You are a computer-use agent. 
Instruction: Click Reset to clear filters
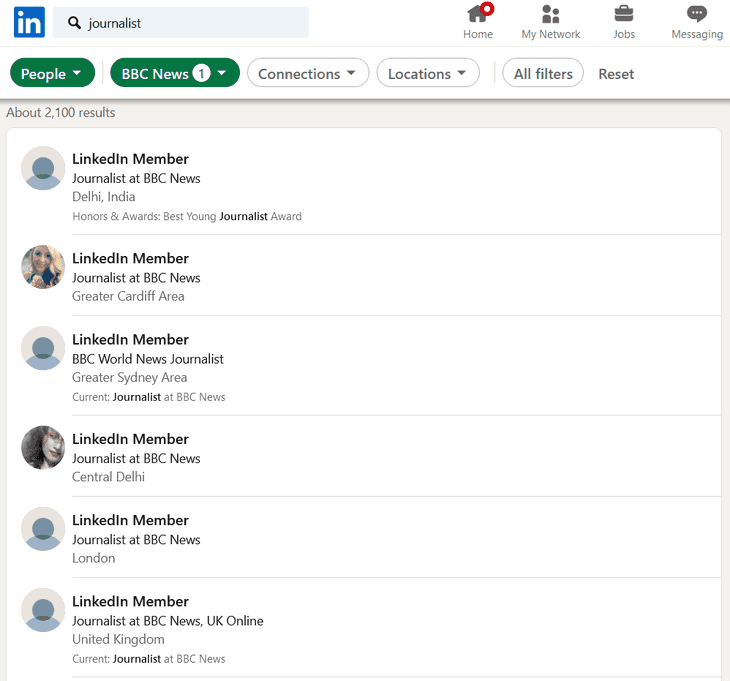pyautogui.click(x=616, y=74)
